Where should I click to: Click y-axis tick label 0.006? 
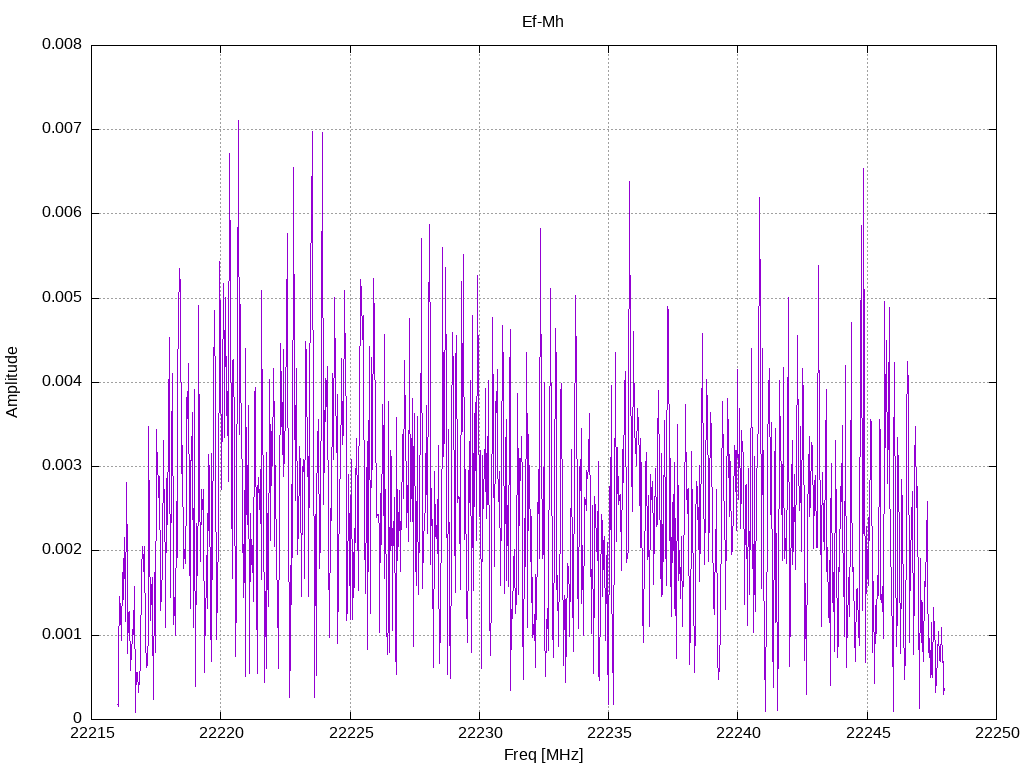click(x=62, y=213)
